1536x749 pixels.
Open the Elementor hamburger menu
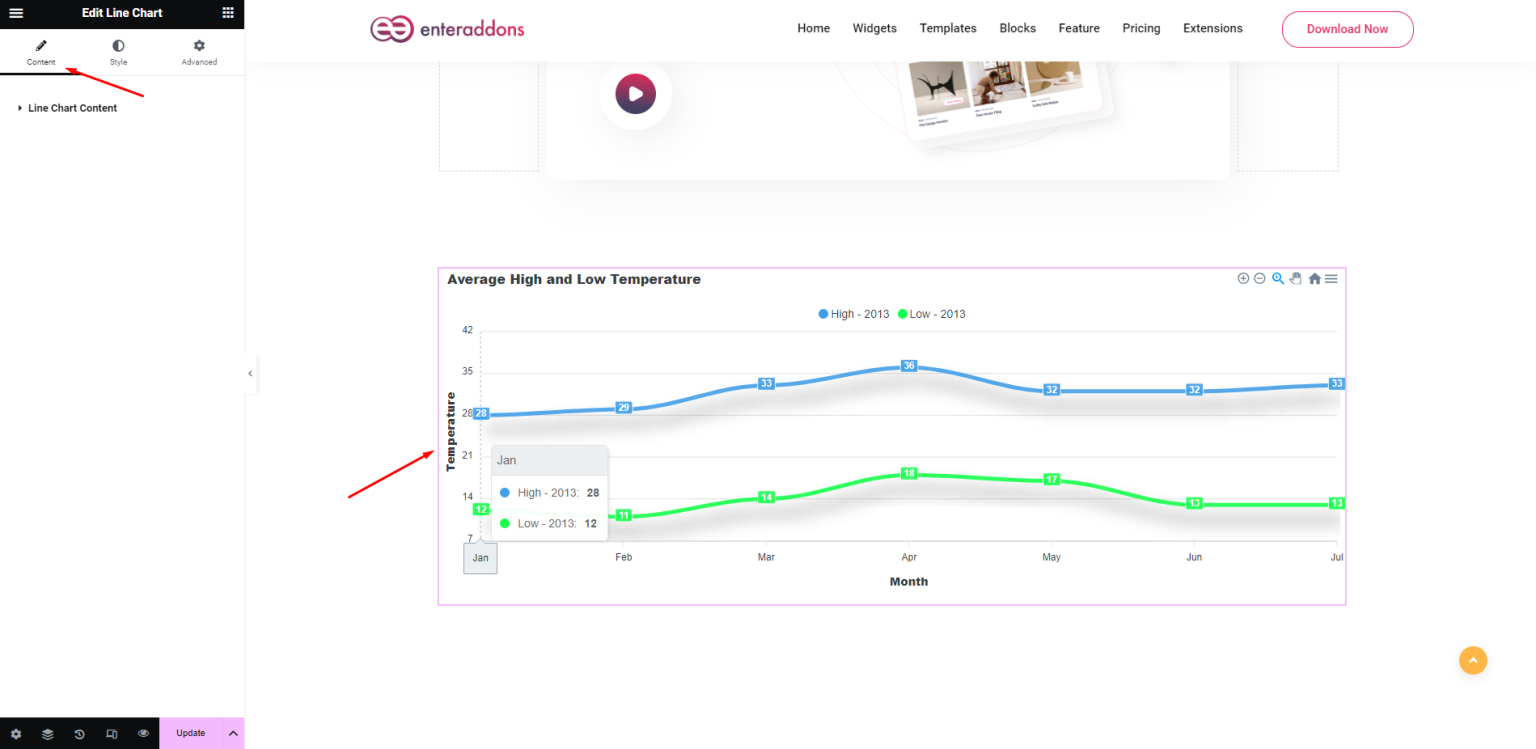(15, 14)
